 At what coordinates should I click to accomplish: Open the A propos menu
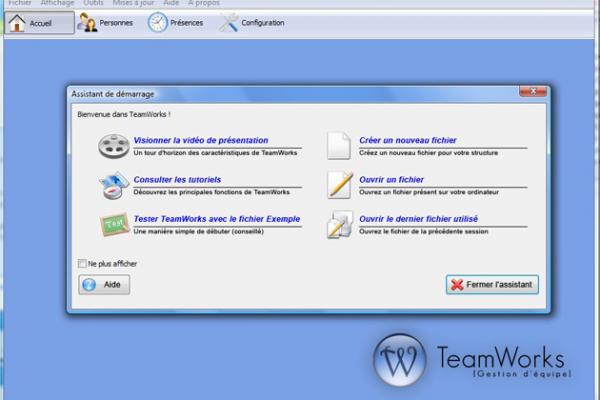(204, 3)
